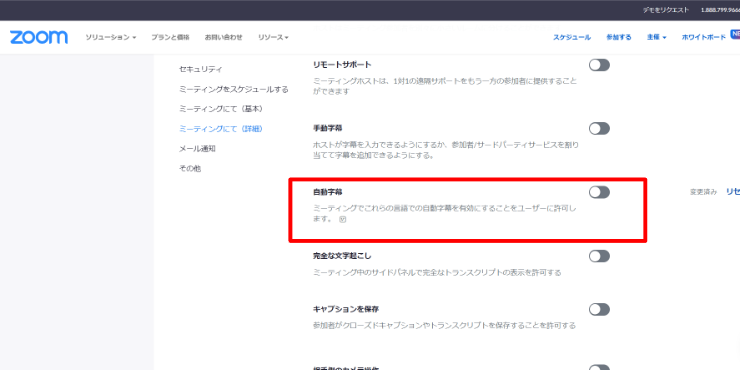Image resolution: width=740 pixels, height=370 pixels.
Task: Click the 自動字幕 heading
Action: [328, 192]
